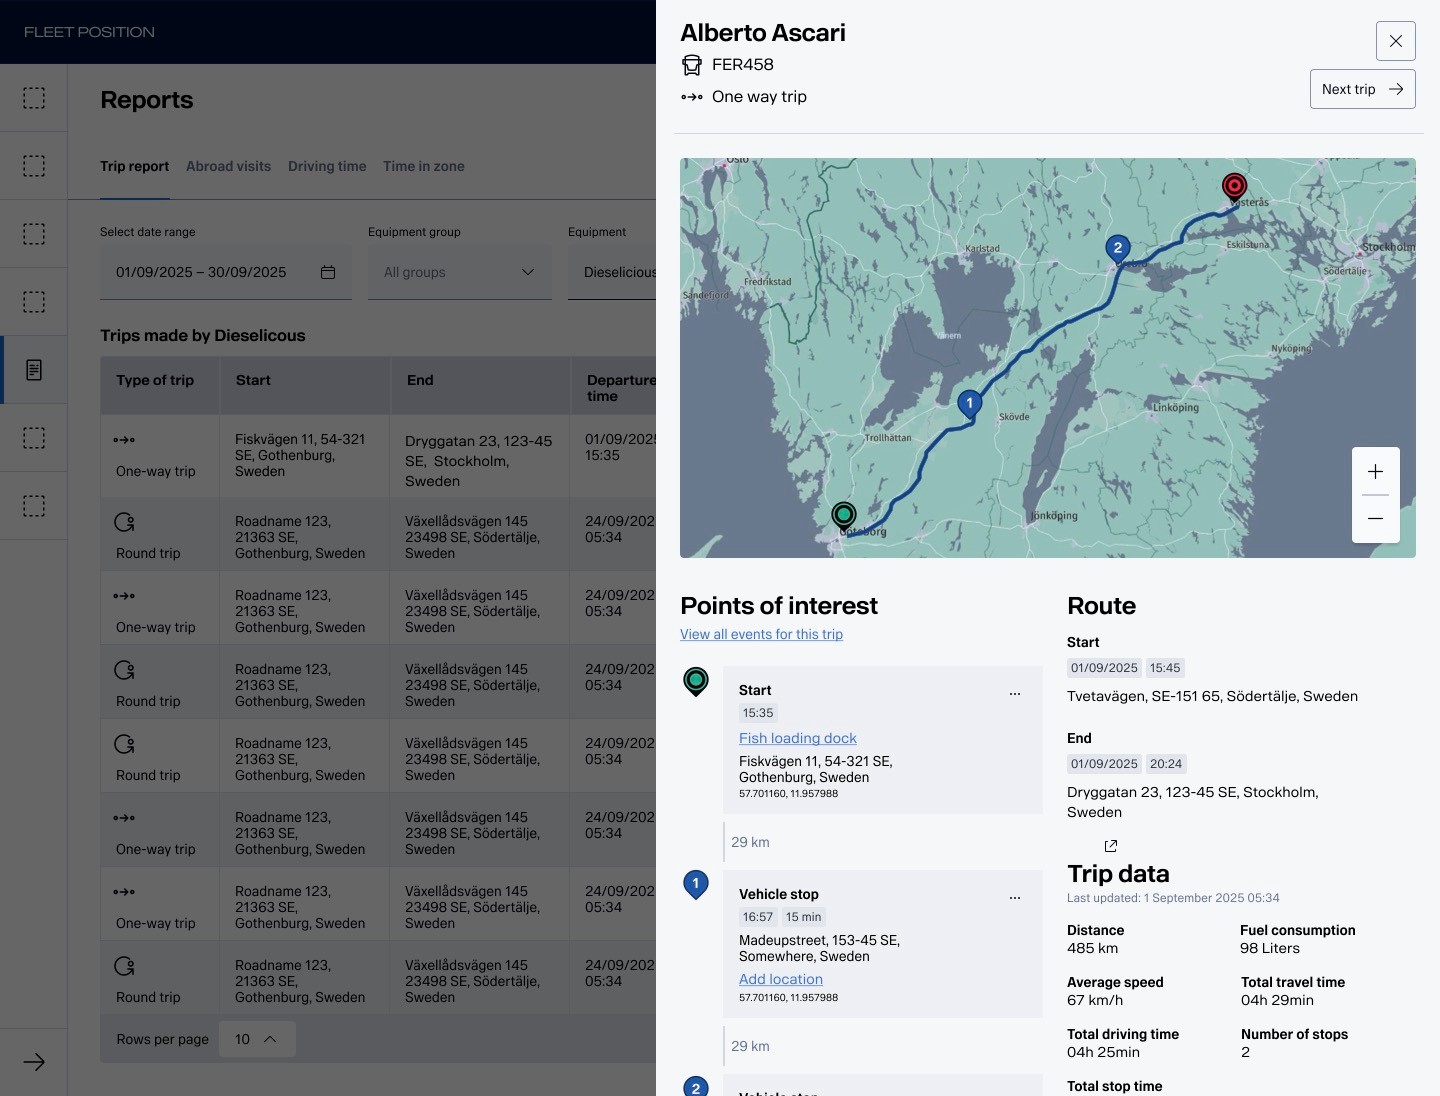This screenshot has height=1096, width=1440.
Task: Open the Equipment dropdown showing Dieselicious
Action: point(612,272)
